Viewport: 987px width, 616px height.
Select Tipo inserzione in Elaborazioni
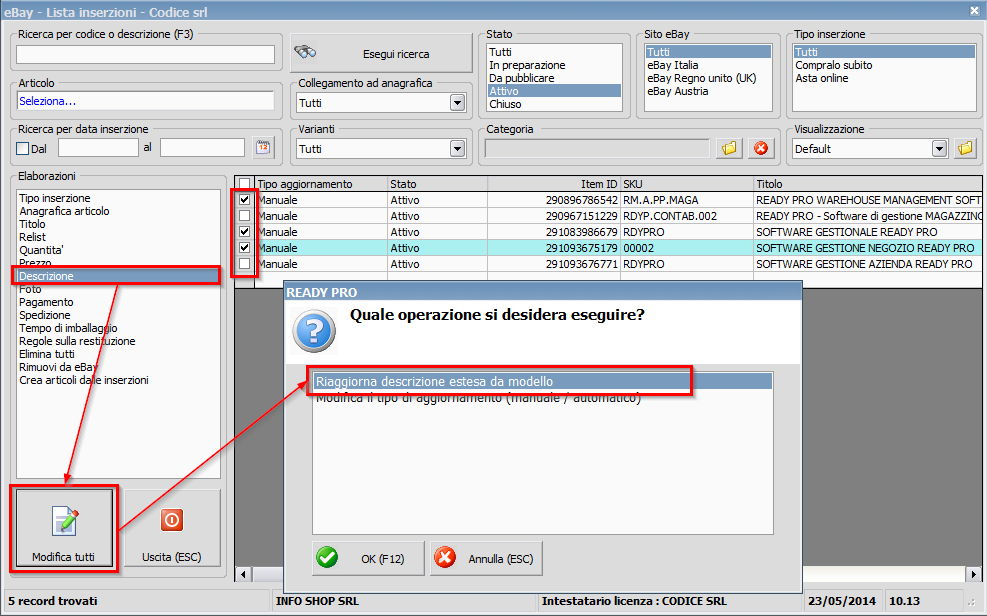(118, 198)
